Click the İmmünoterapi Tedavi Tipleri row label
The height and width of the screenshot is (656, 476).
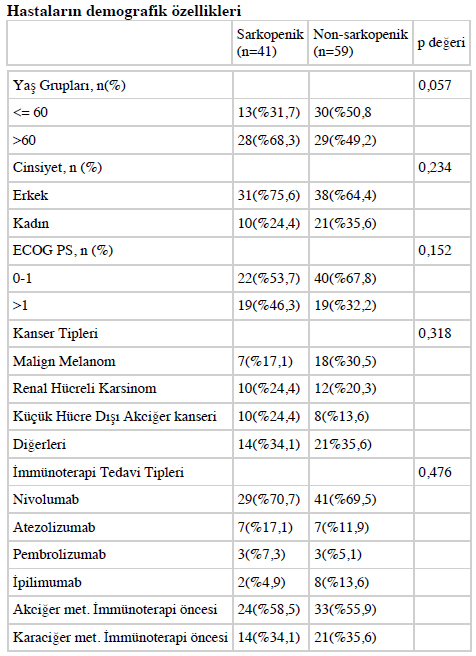98,472
